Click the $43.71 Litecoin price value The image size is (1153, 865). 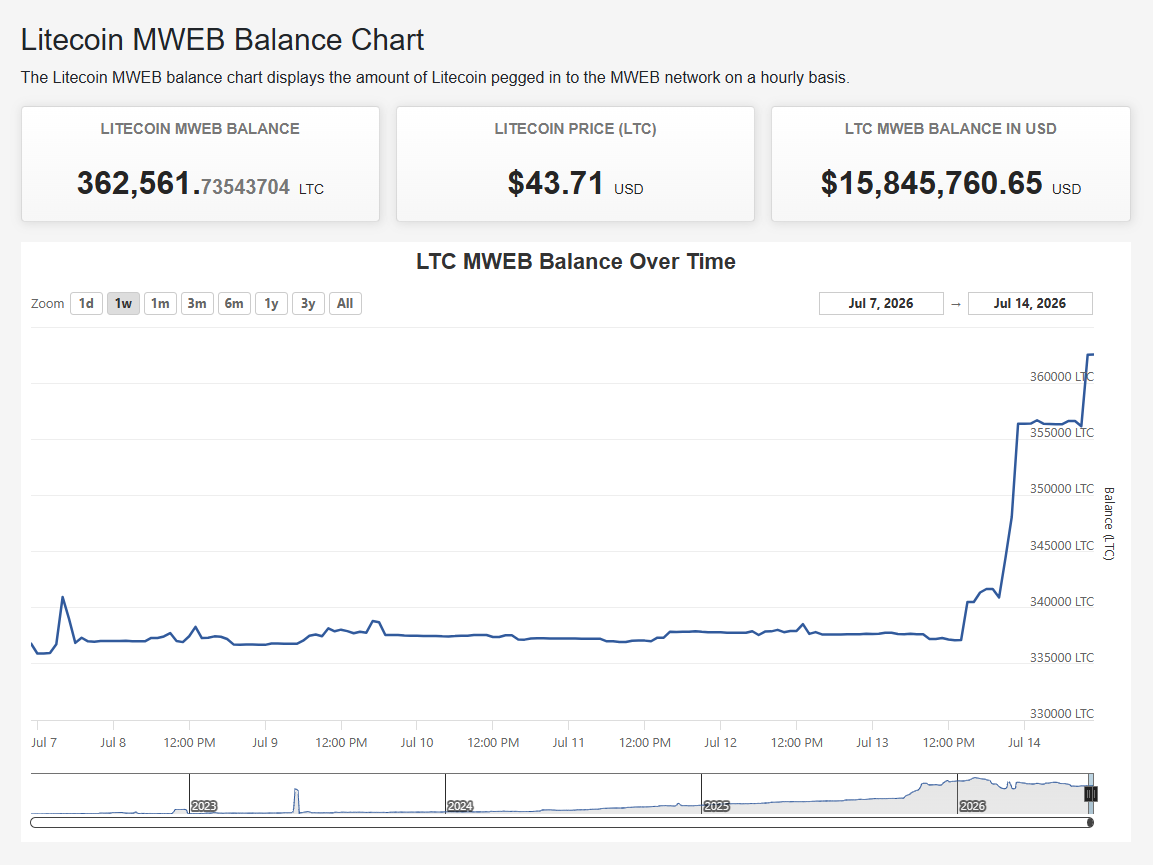pyautogui.click(x=575, y=183)
